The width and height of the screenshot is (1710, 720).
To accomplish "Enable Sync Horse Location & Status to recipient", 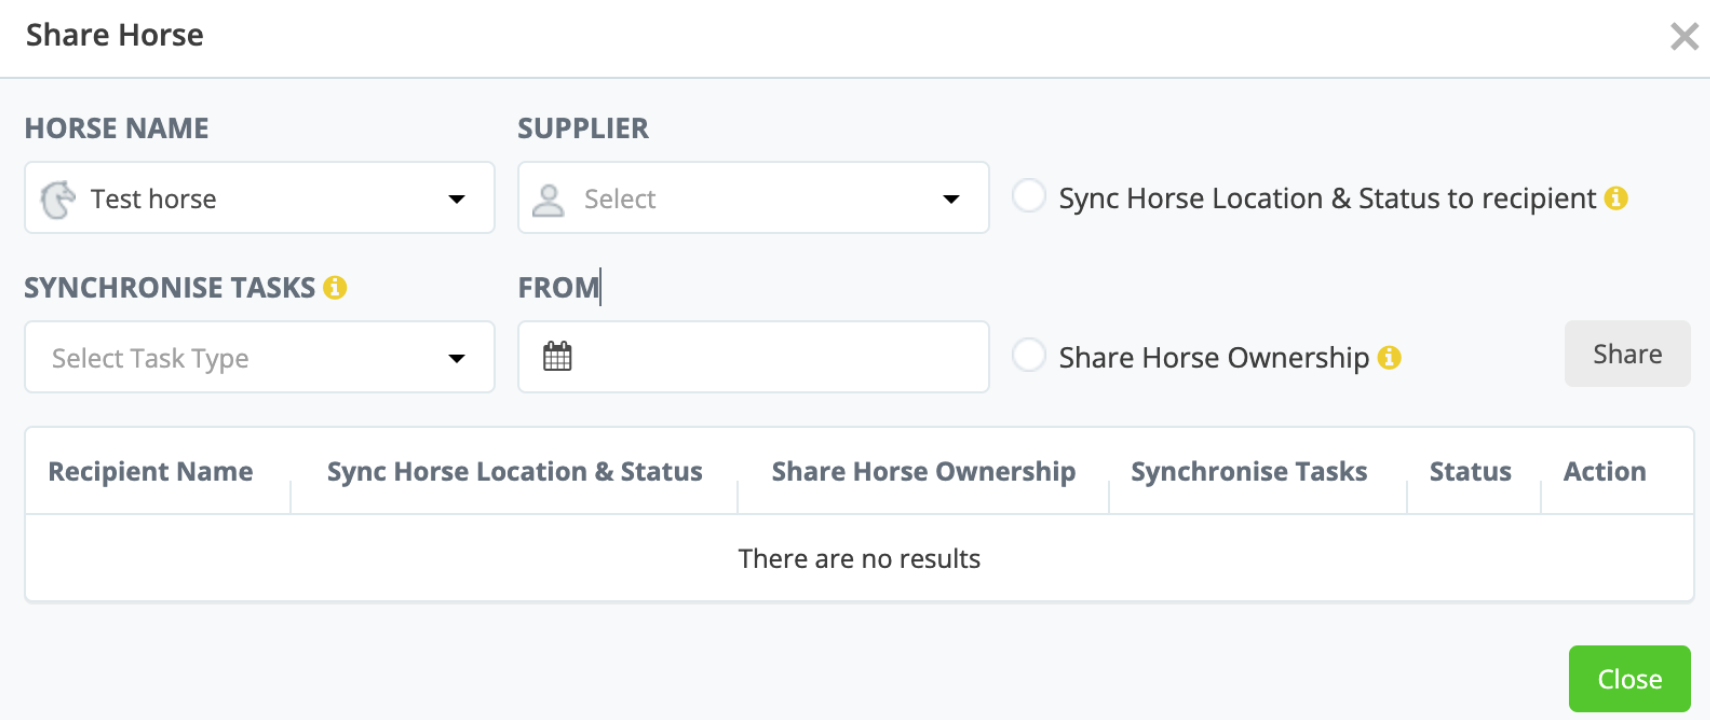I will 1029,196.
